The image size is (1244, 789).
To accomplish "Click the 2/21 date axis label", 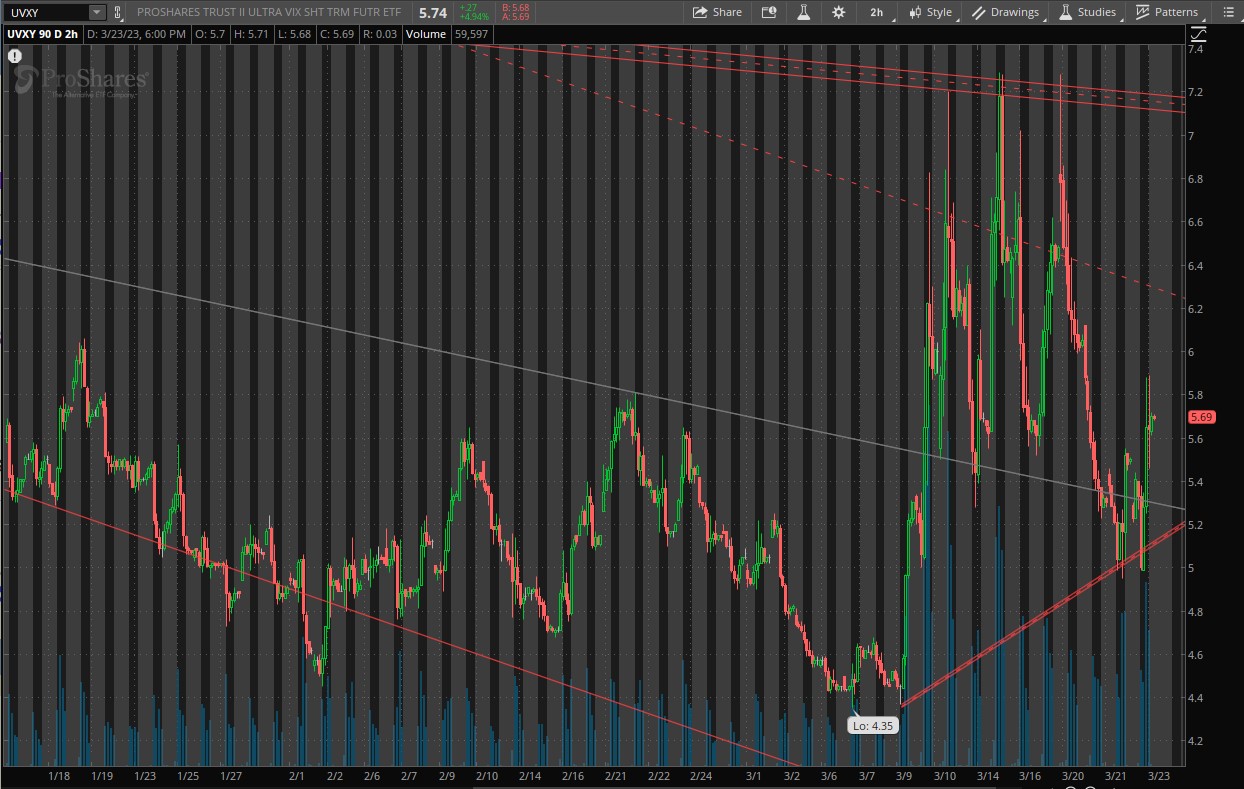I will click(x=616, y=776).
